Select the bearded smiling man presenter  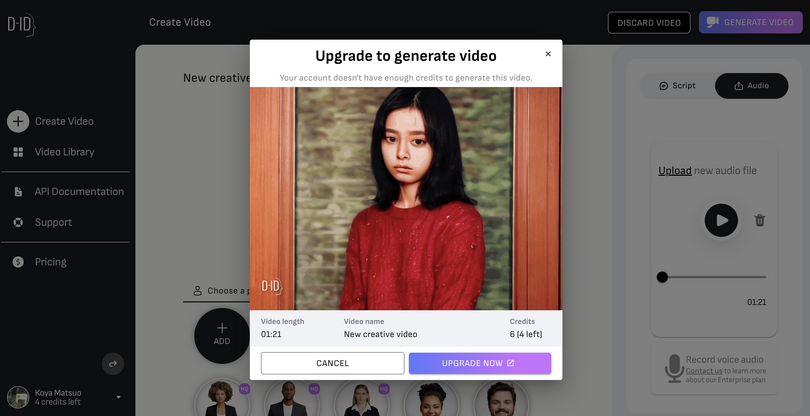coord(501,398)
